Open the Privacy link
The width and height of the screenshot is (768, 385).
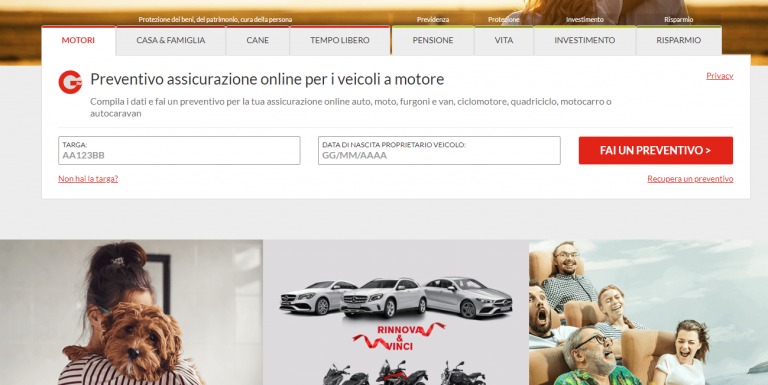click(720, 75)
